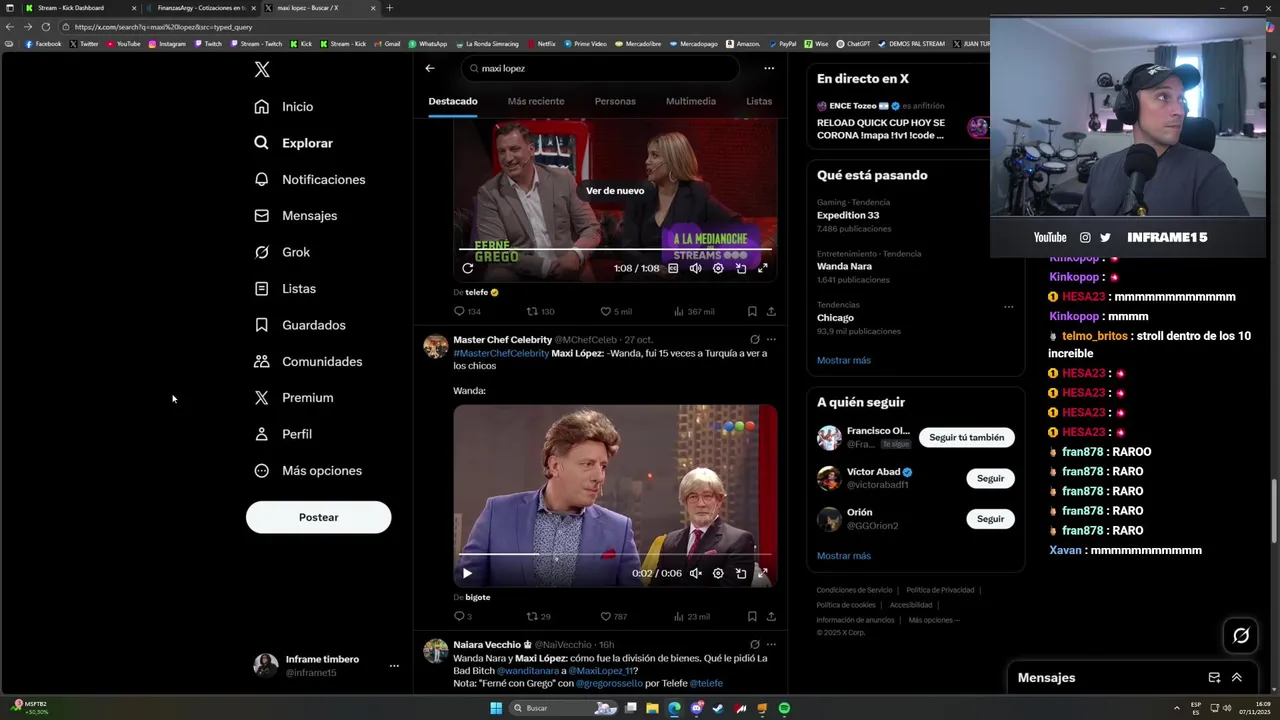Image resolution: width=1280 pixels, height=720 pixels.
Task: Share the telefe post
Action: click(771, 311)
